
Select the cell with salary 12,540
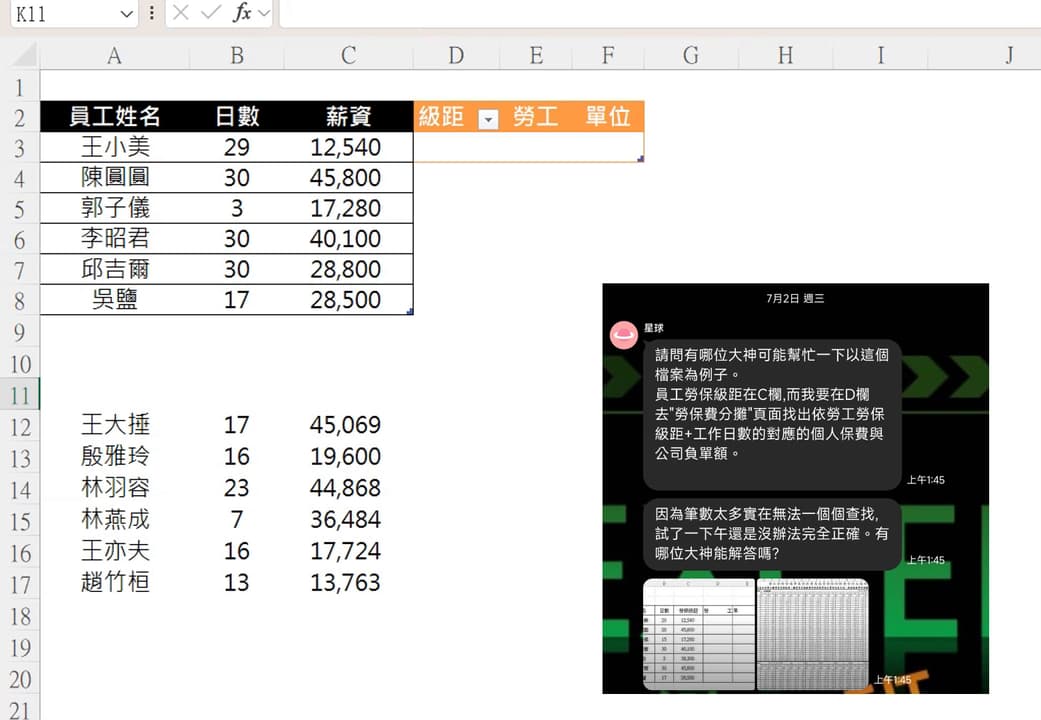point(348,147)
